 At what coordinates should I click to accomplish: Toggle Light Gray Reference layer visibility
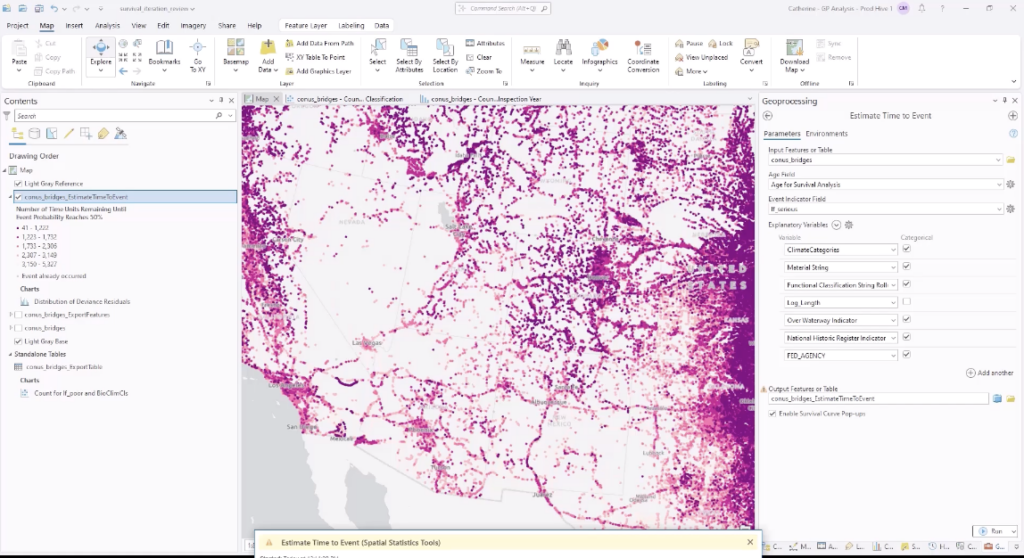tap(18, 184)
